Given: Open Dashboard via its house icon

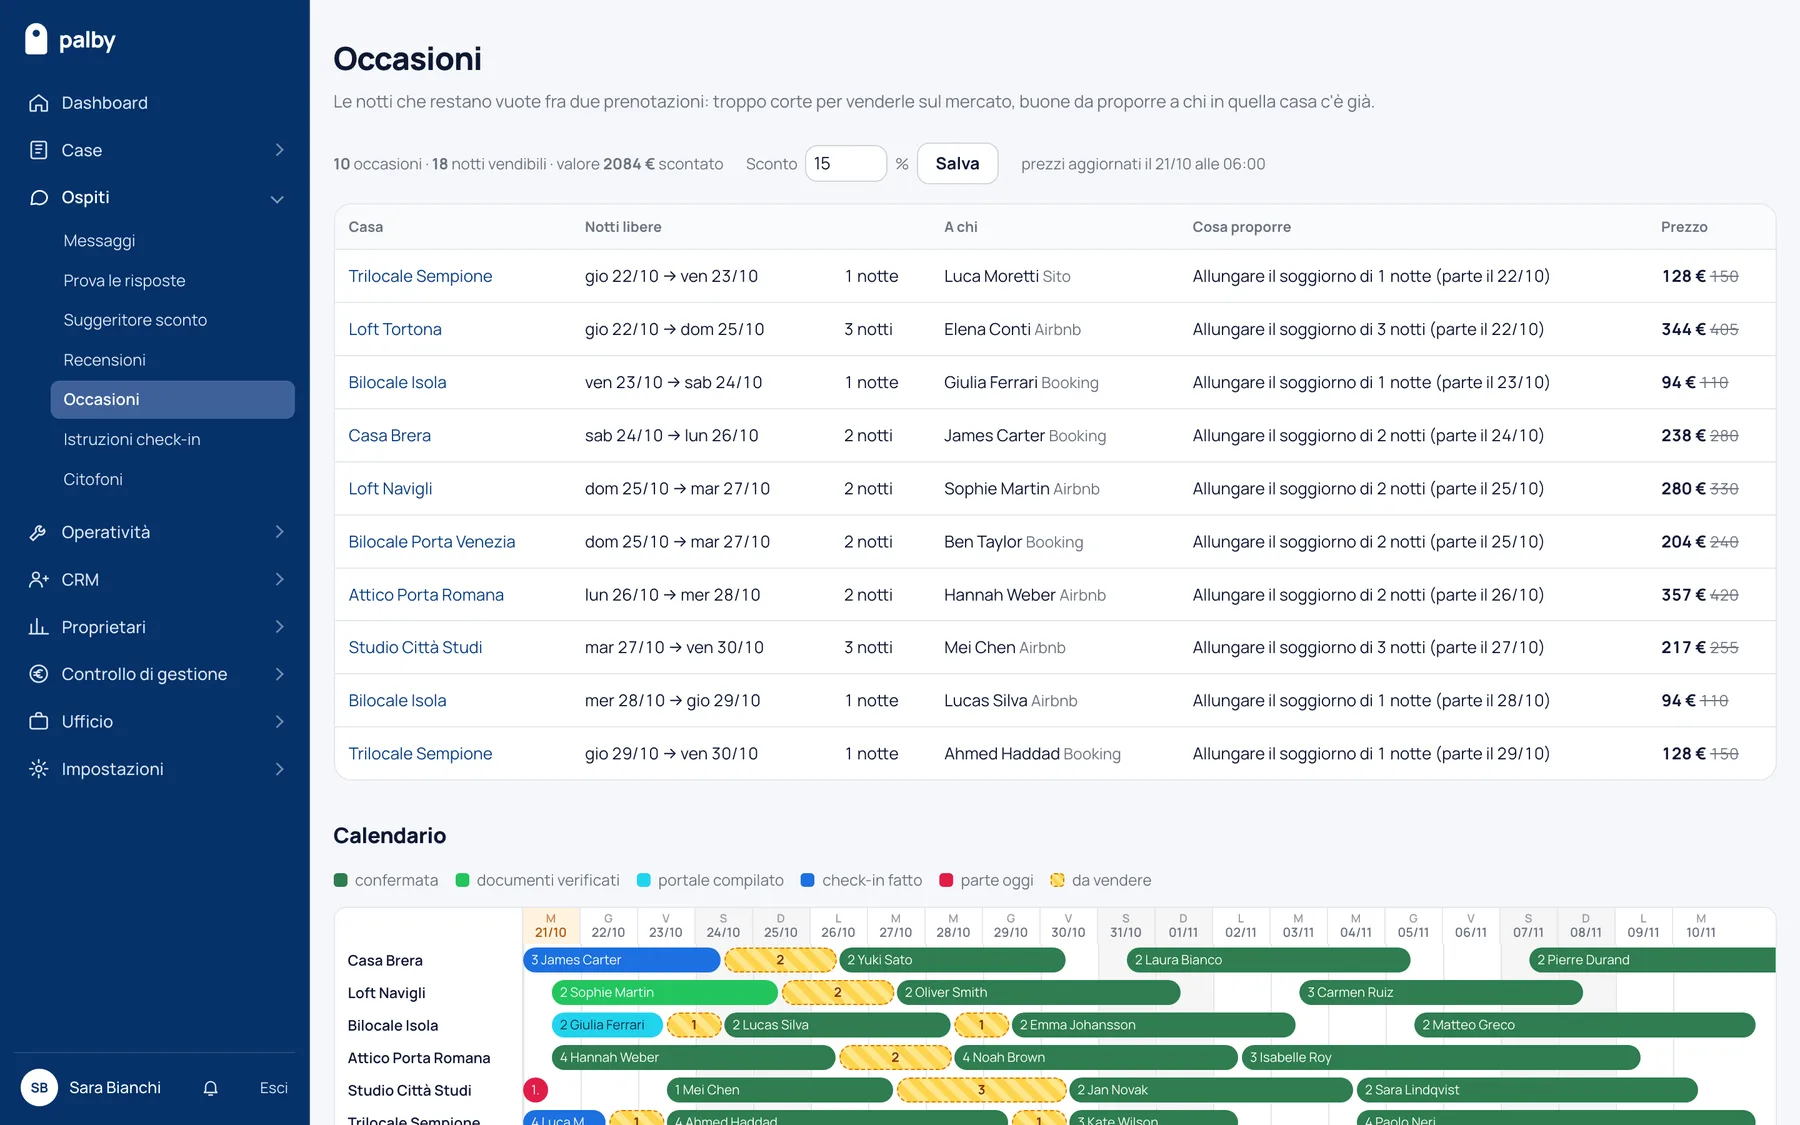Looking at the screenshot, I should tap(39, 103).
